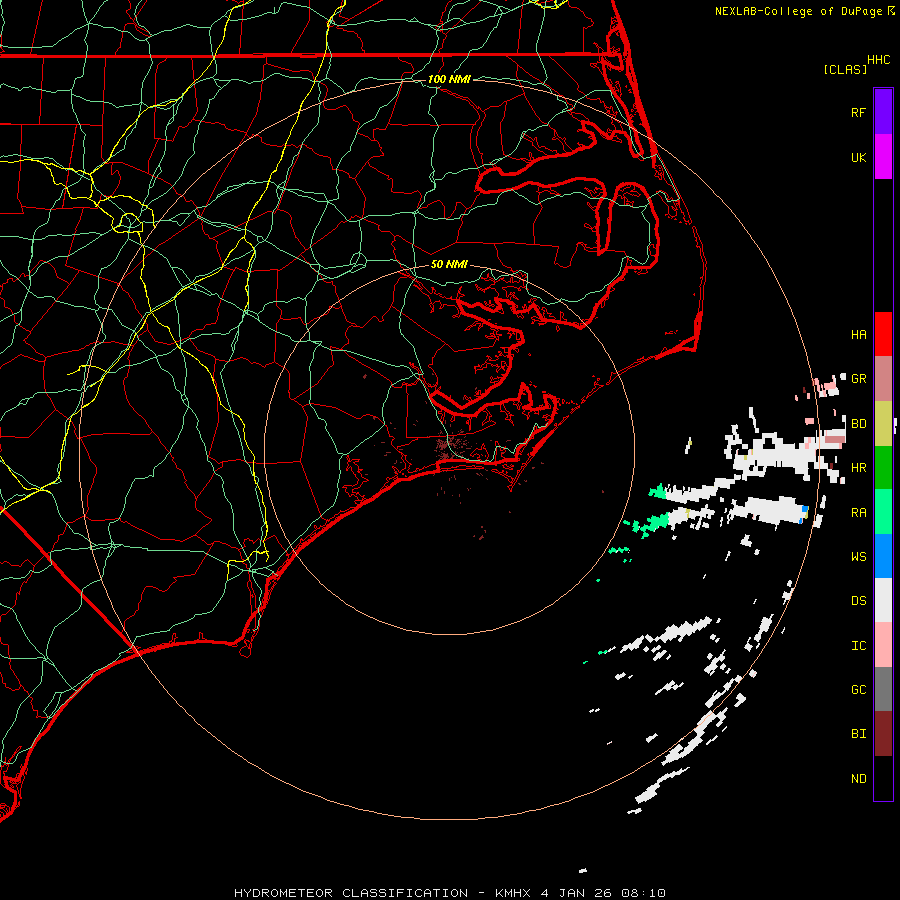Click the "HHC" product code text

879,60
